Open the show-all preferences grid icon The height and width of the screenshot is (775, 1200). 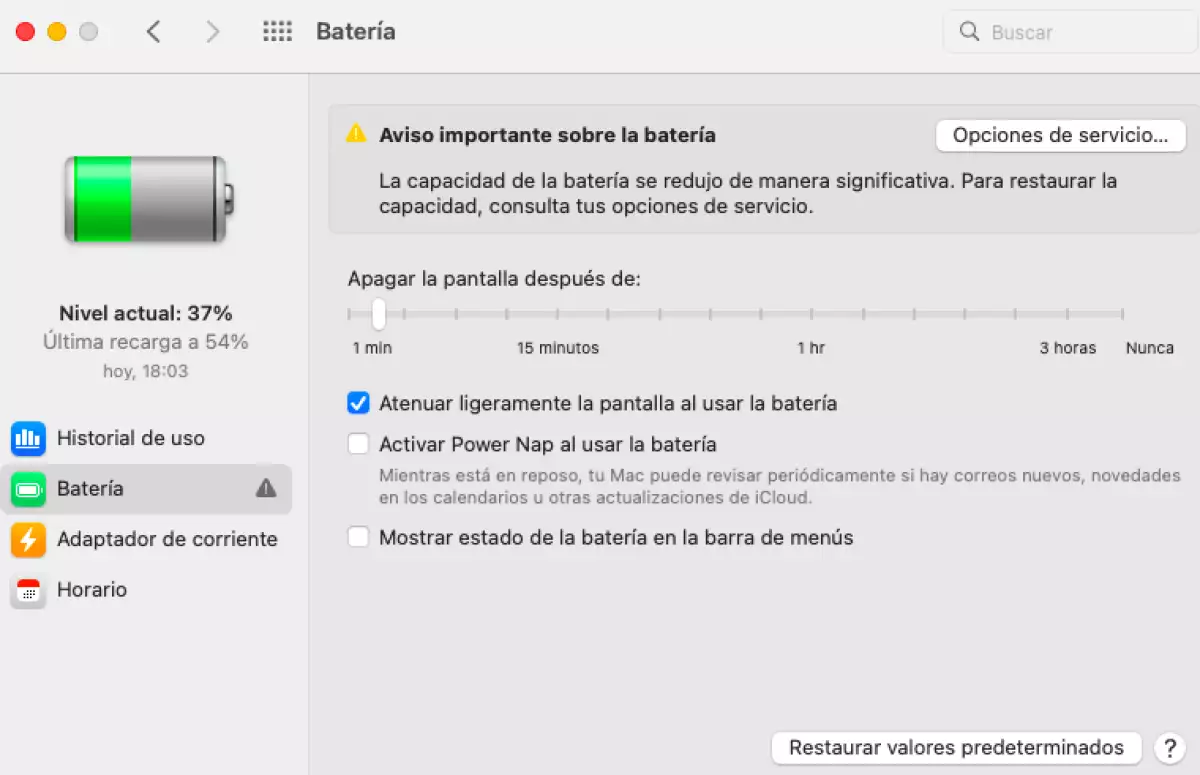pos(277,32)
